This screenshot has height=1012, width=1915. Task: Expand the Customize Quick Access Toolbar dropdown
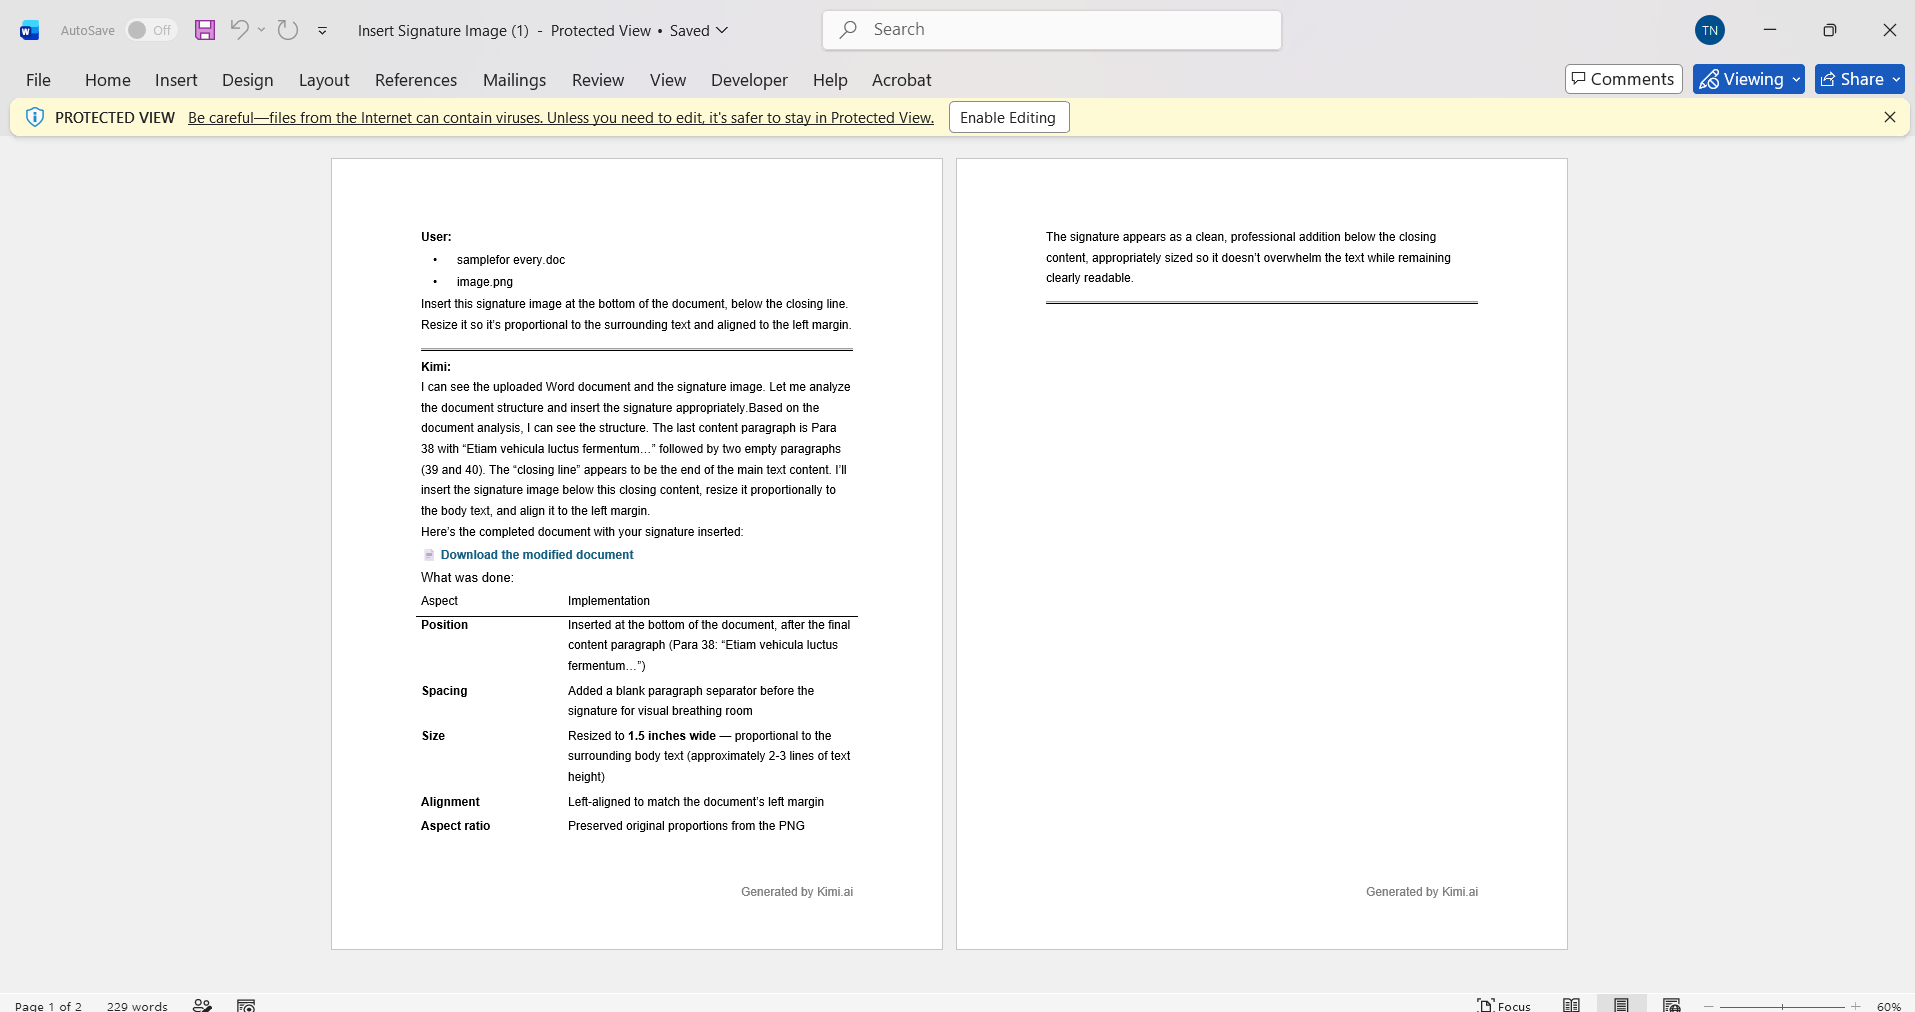point(322,31)
